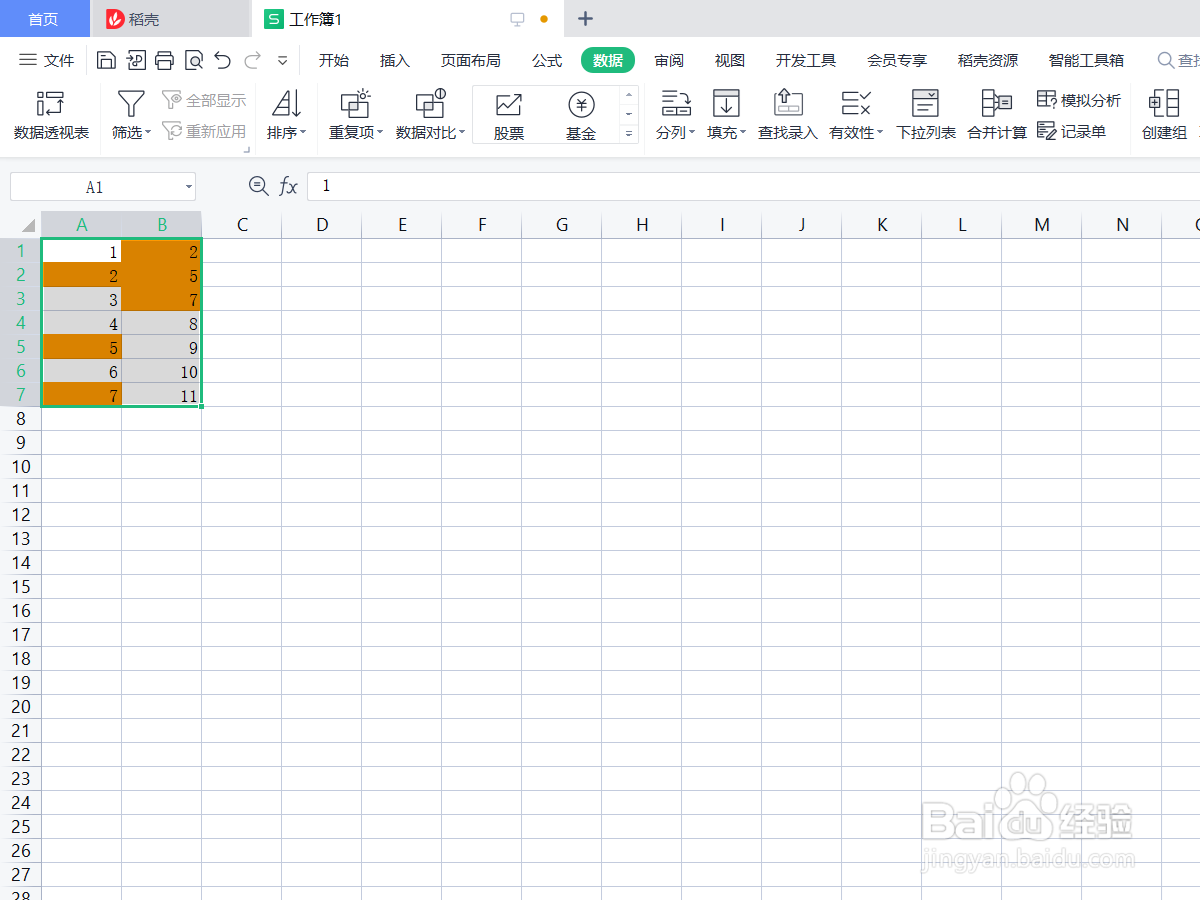
Task: Expand the 数据对比 dropdown arrow
Action: pos(463,133)
